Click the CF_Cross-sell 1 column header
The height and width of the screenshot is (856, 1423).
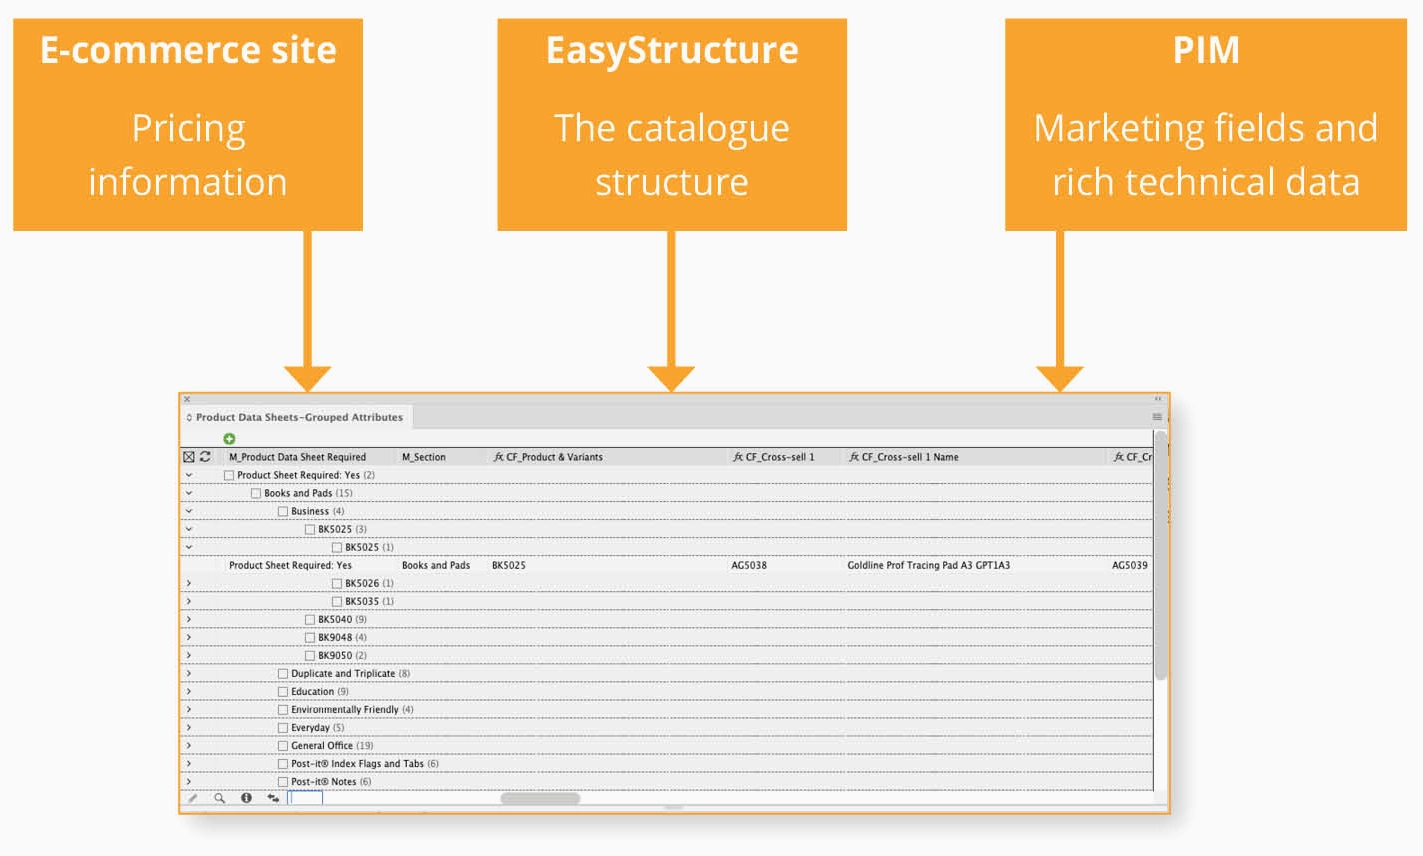(774, 457)
